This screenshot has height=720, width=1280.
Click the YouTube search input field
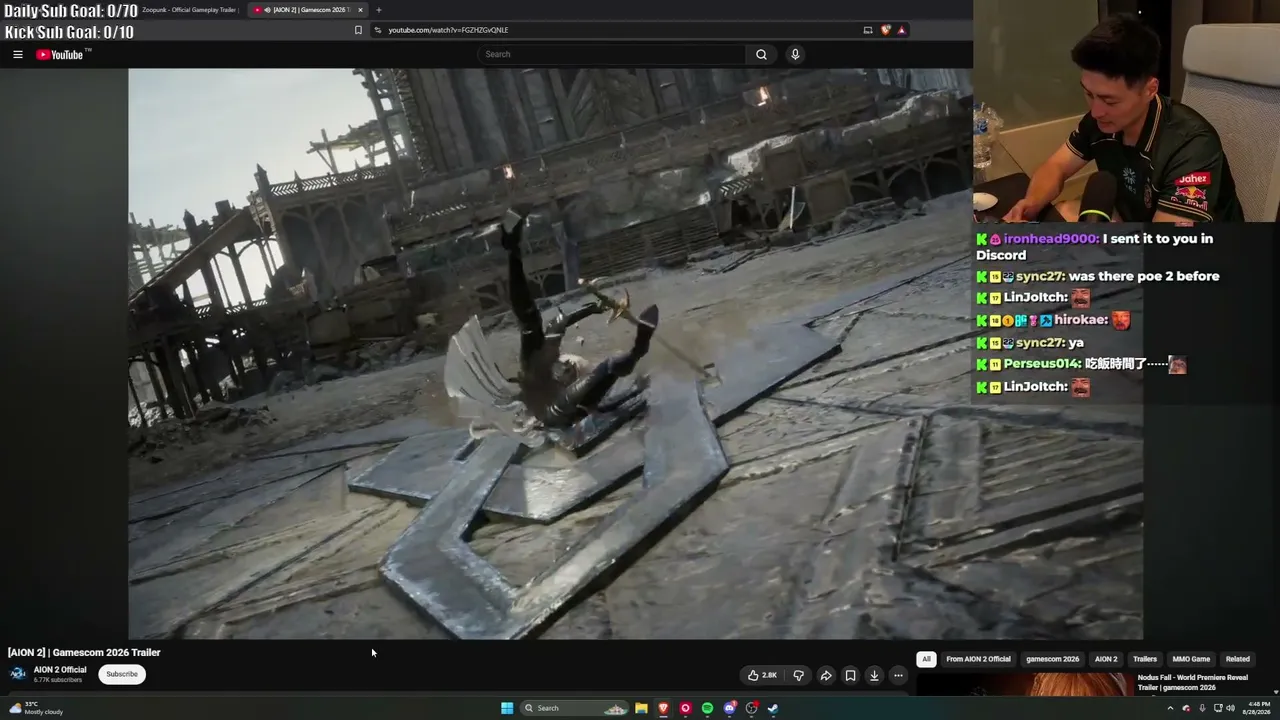611,54
